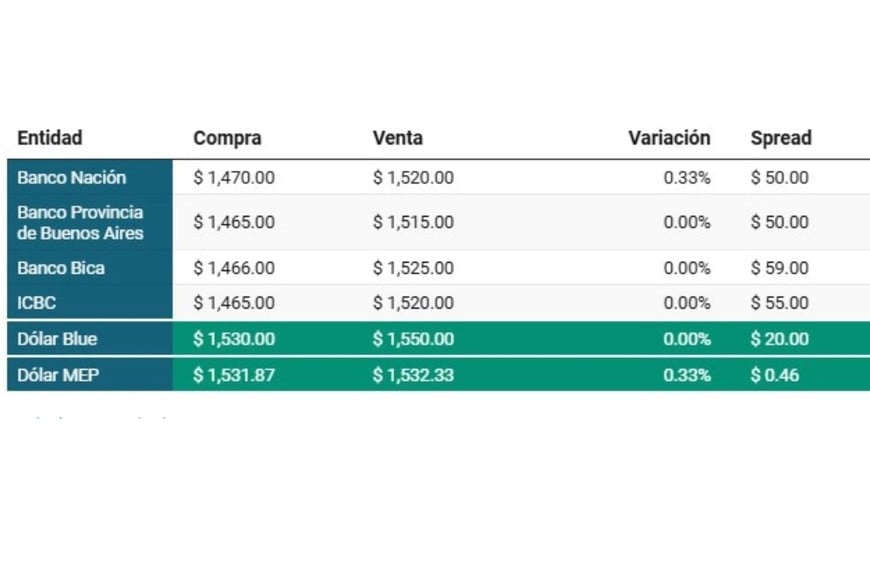Select the Compra column header

coord(227,138)
